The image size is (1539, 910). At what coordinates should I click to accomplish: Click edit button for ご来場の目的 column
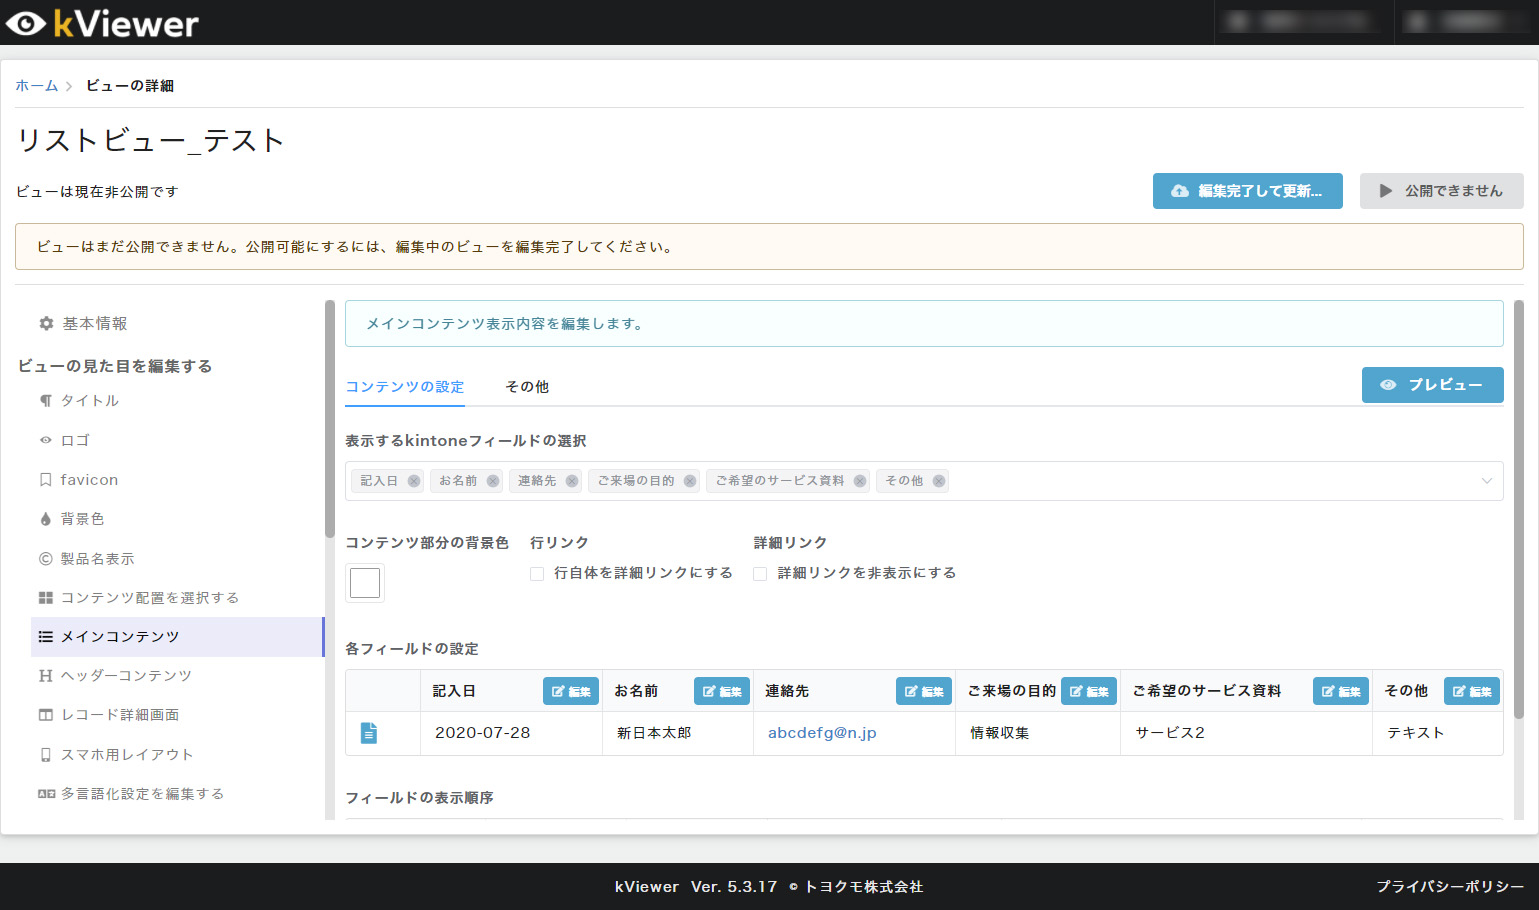pyautogui.click(x=1088, y=691)
